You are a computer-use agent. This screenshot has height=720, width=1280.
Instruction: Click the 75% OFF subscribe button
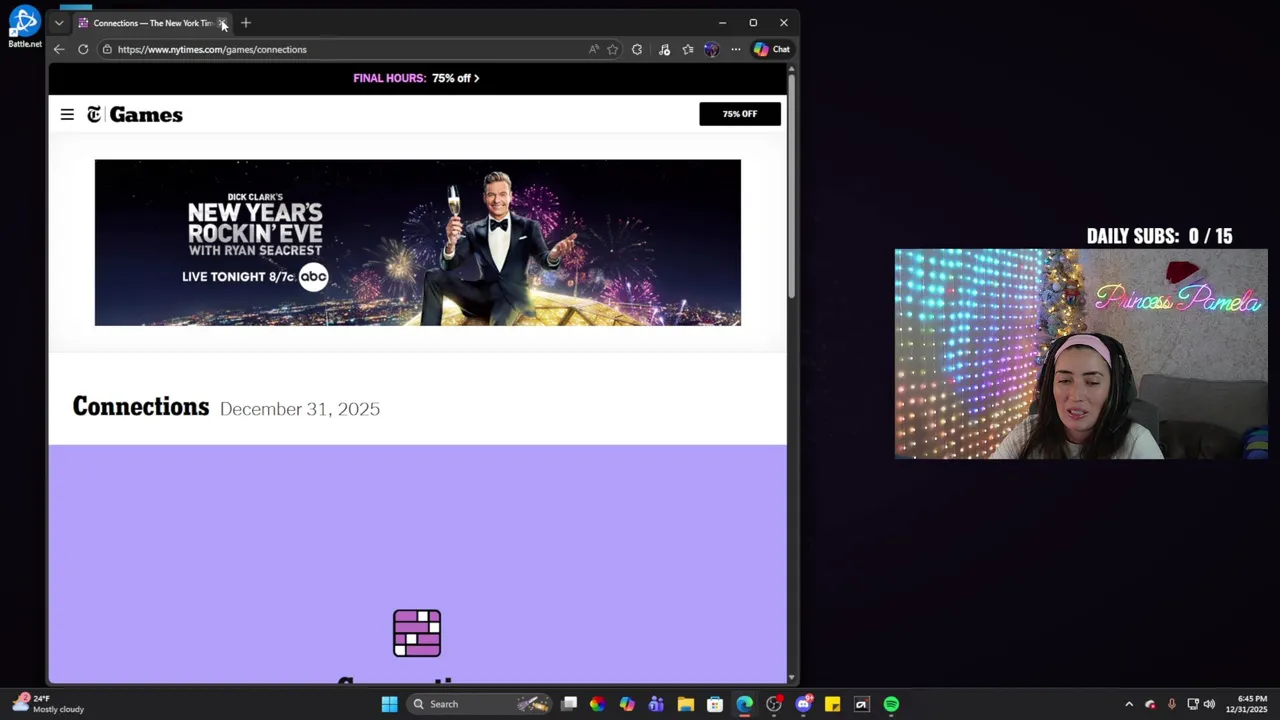(740, 114)
